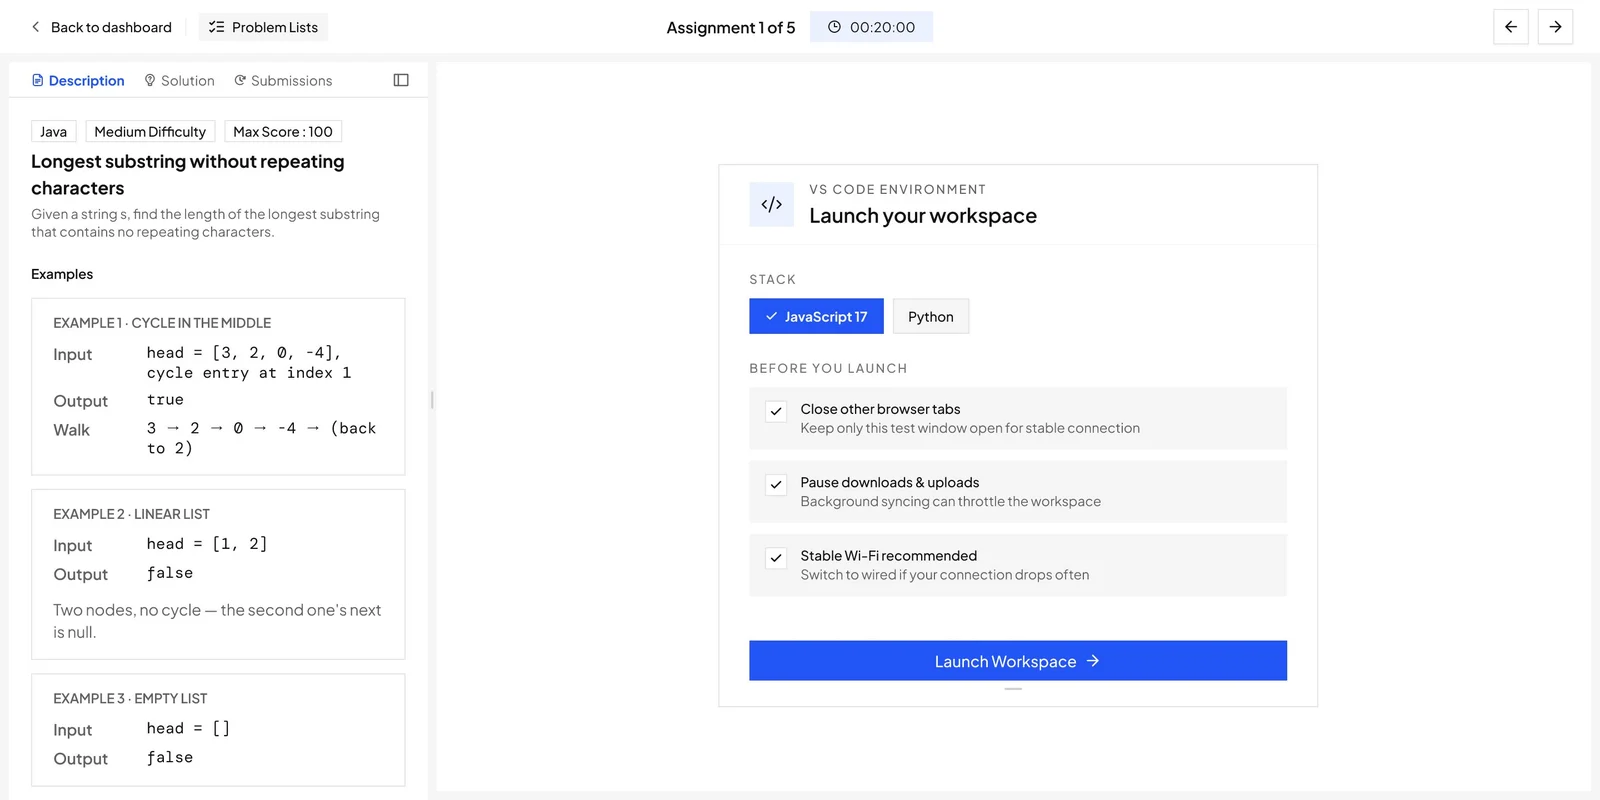
Task: Uncheck Stable Wi-Fi recommended
Action: [776, 558]
